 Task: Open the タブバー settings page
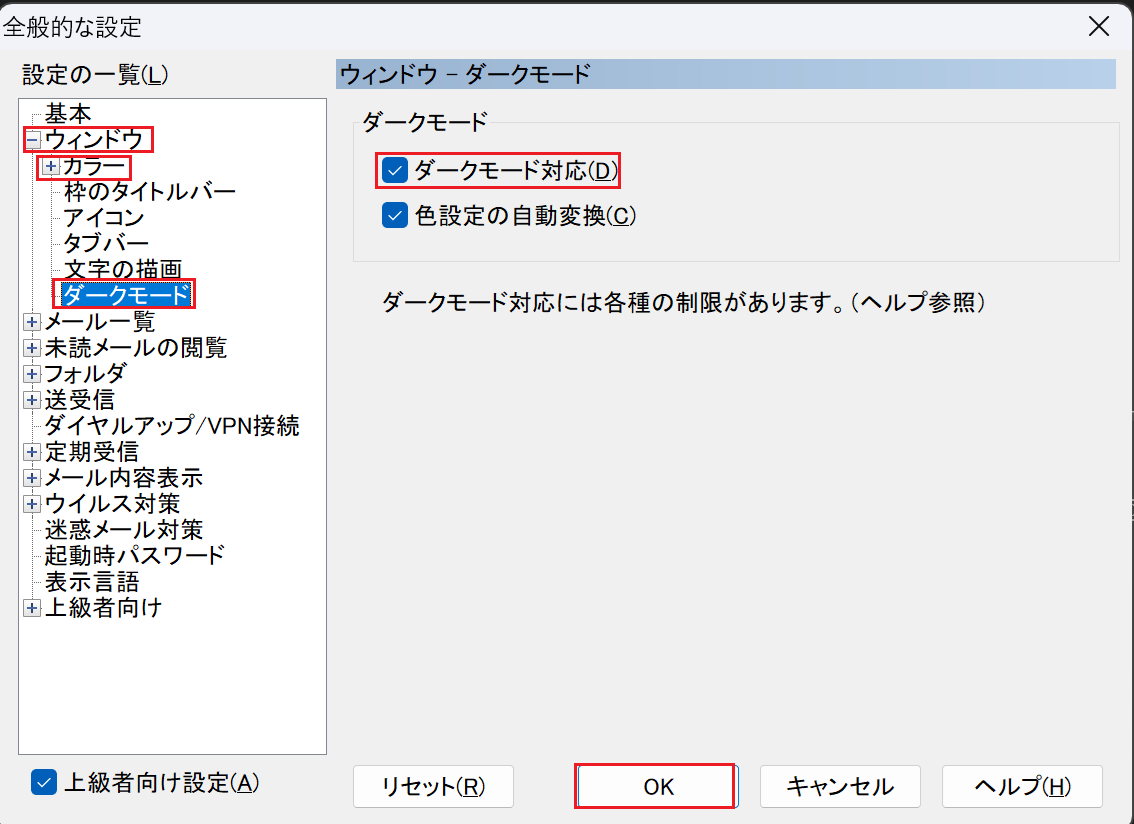tap(106, 243)
